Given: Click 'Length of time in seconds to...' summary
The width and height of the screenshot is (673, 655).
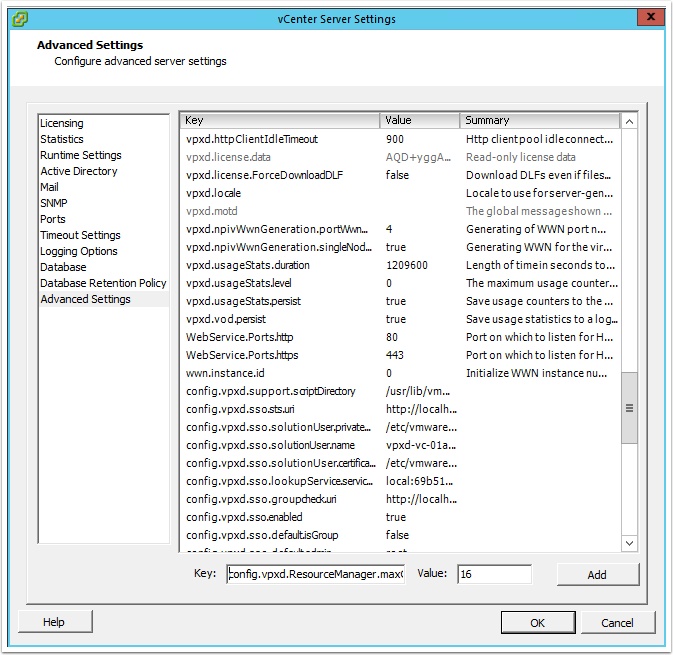Looking at the screenshot, I should 540,265.
